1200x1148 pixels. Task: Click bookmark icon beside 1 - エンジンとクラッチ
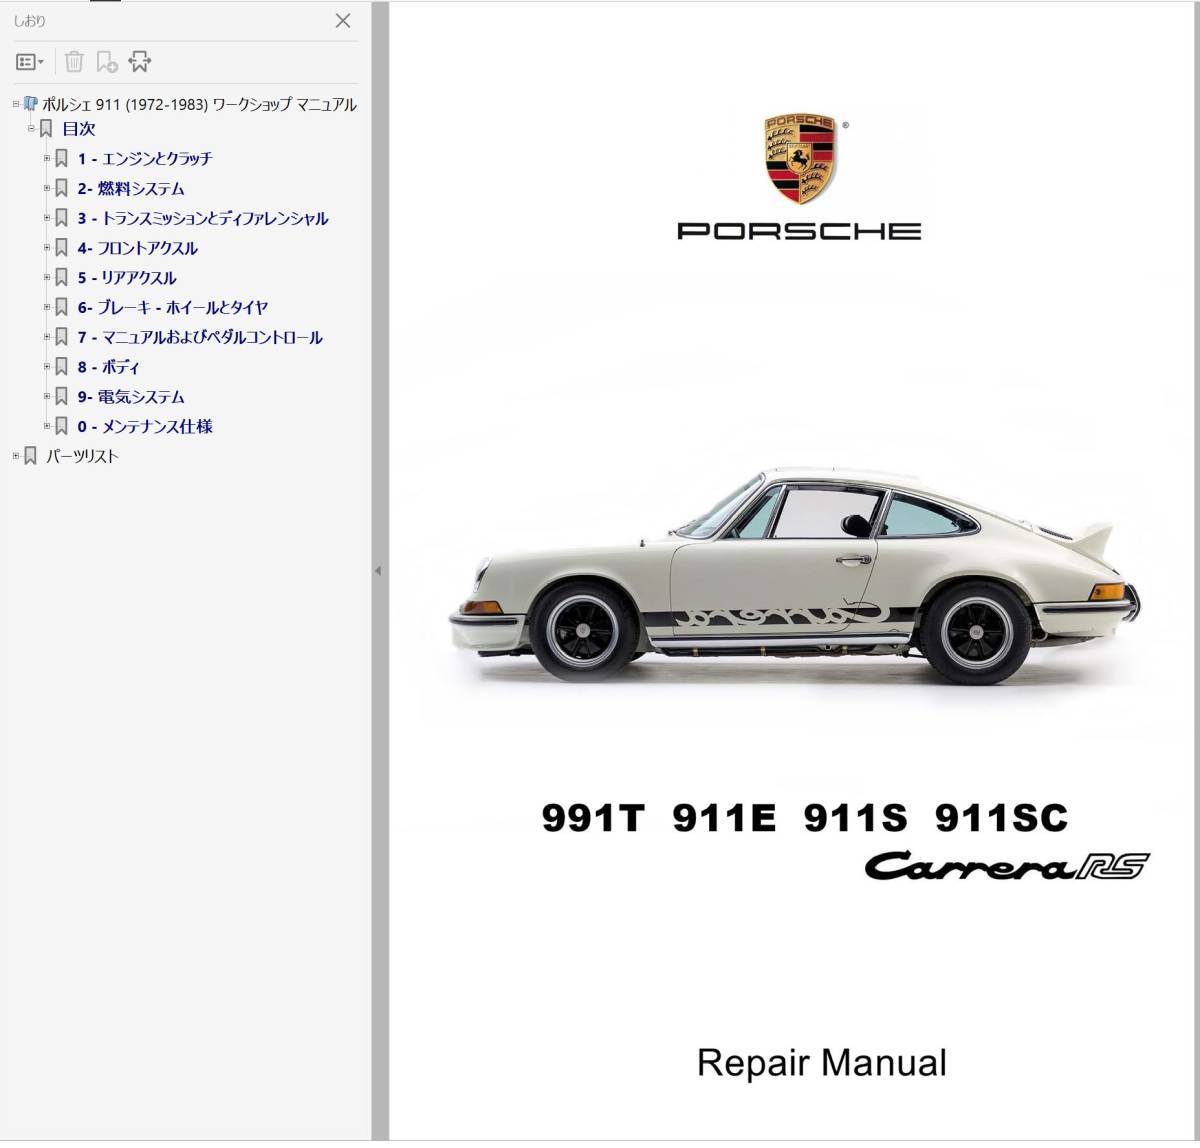62,158
